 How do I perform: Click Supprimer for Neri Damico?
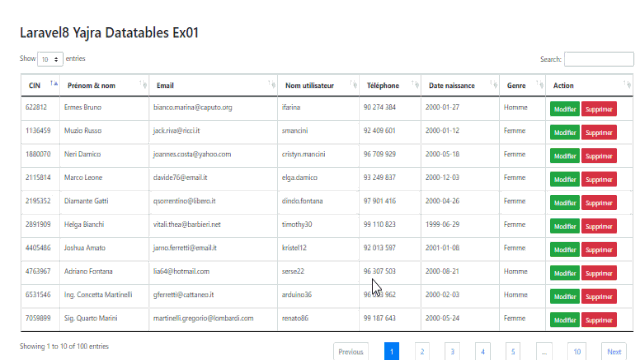[599, 156]
